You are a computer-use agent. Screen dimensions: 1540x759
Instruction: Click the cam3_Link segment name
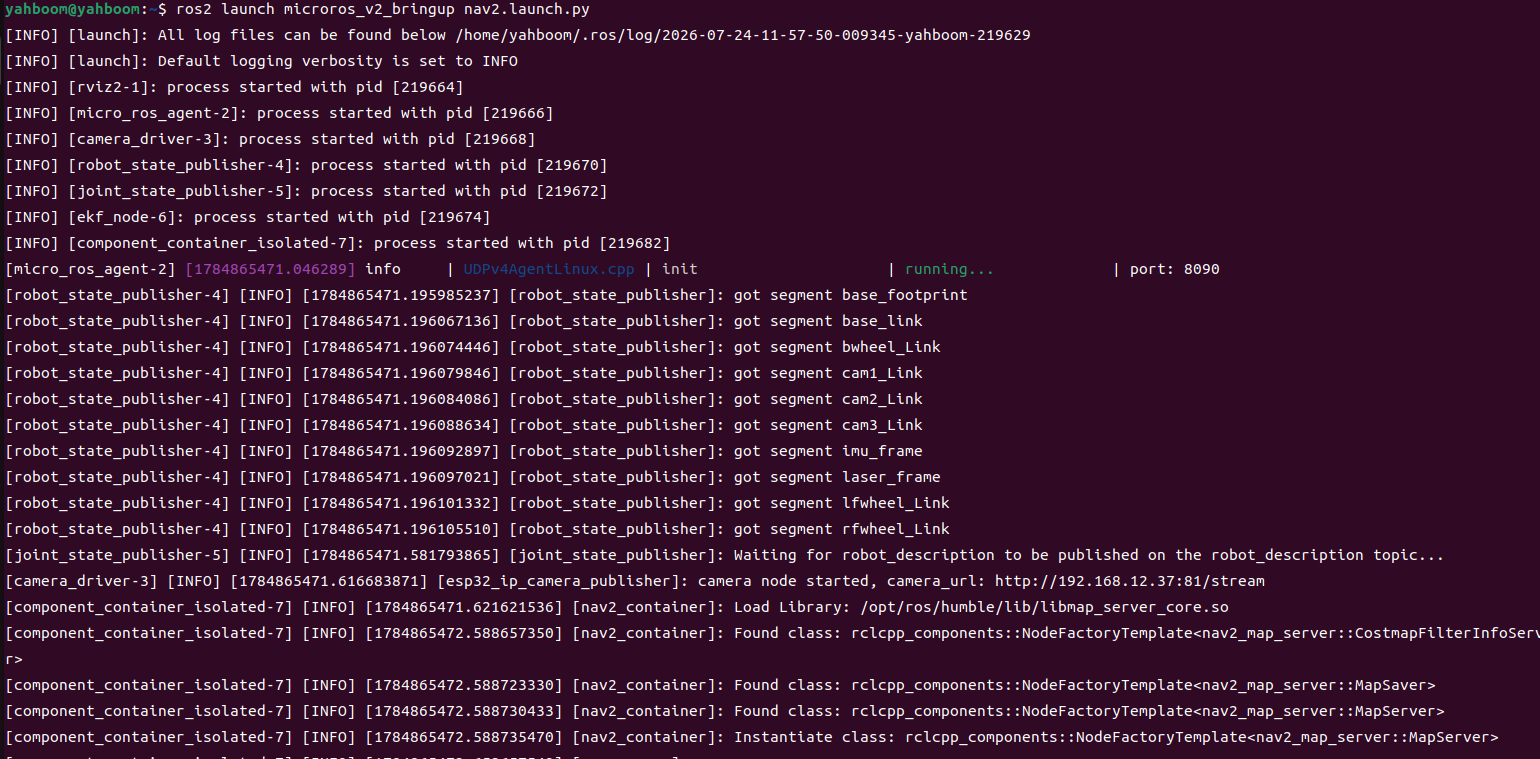(882, 425)
